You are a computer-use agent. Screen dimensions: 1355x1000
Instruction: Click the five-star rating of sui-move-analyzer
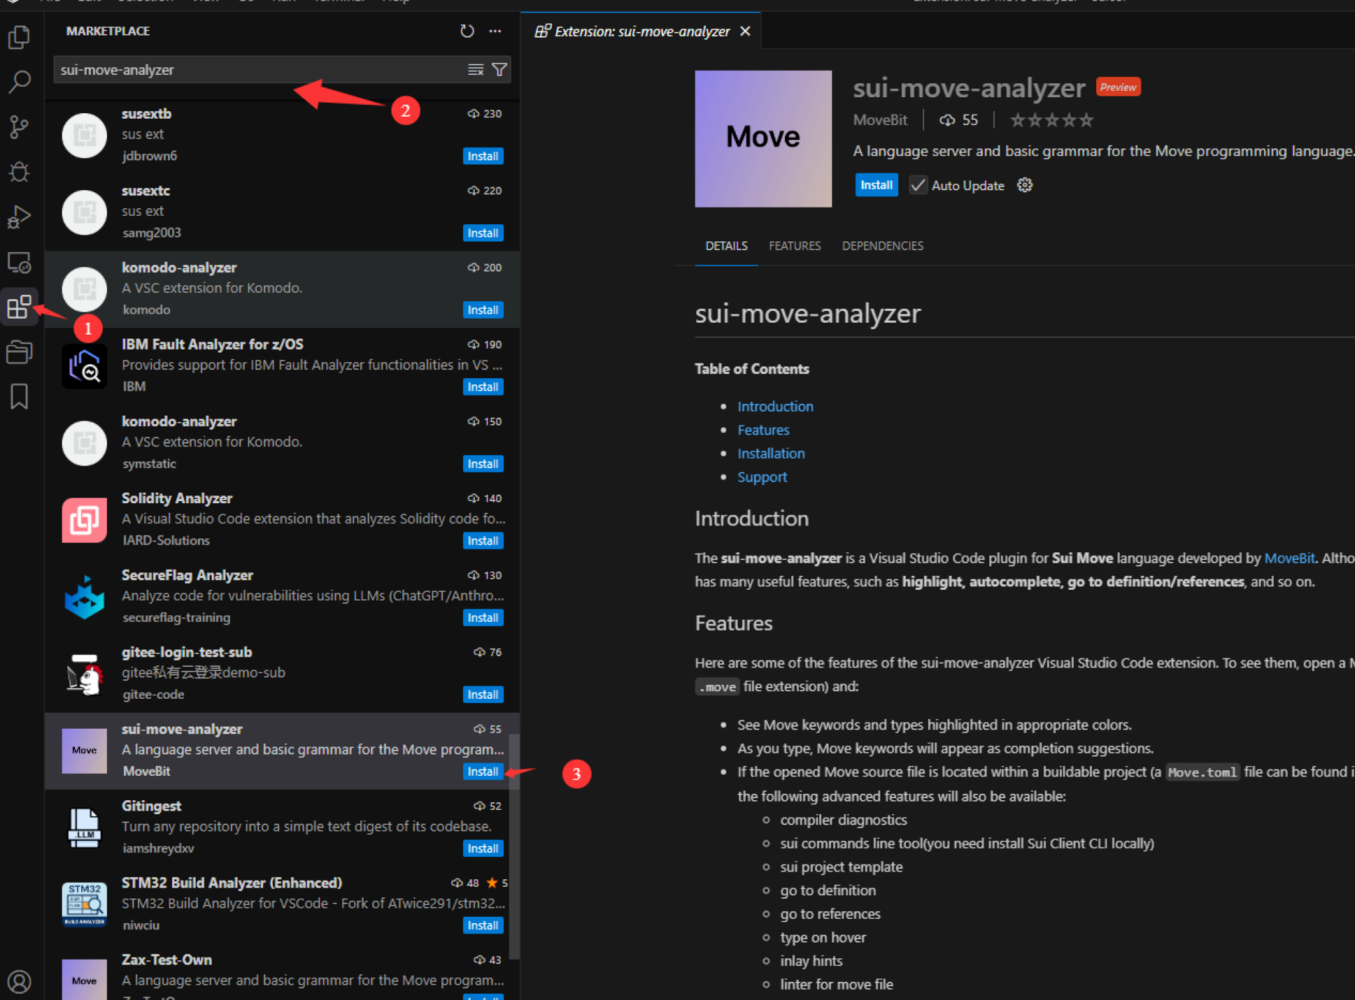1051,120
